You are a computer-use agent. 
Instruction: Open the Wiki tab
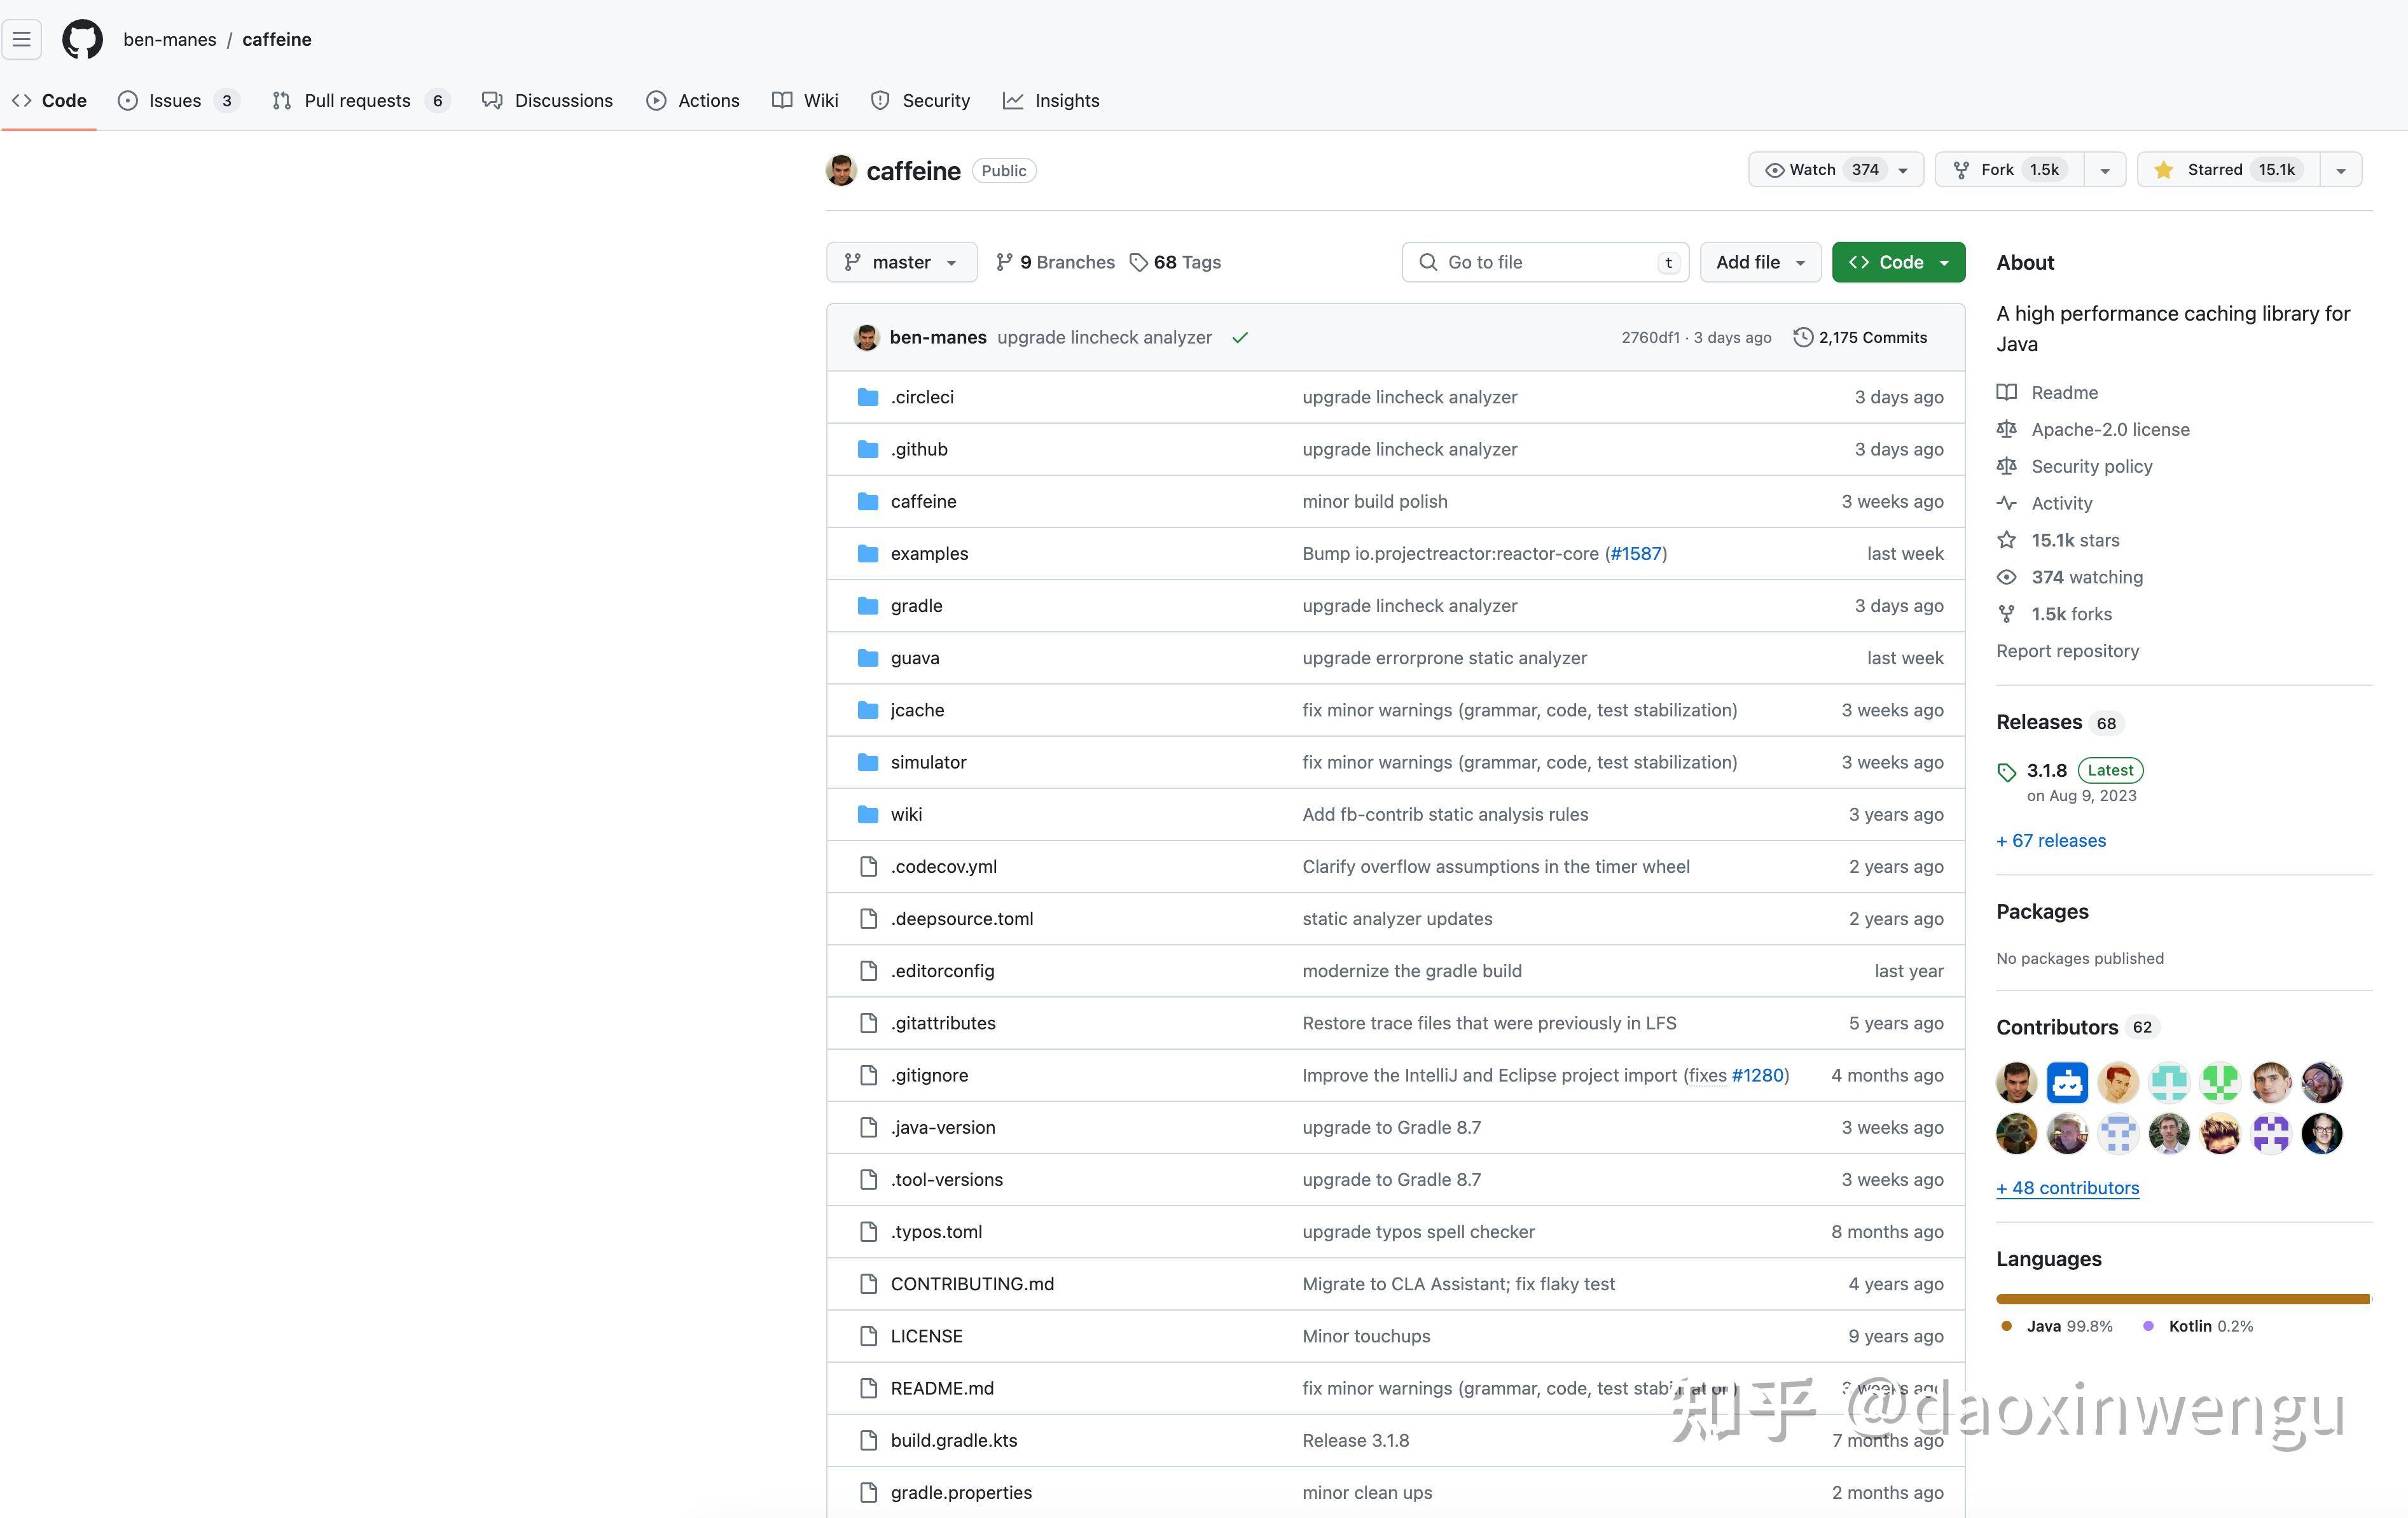pyautogui.click(x=805, y=101)
